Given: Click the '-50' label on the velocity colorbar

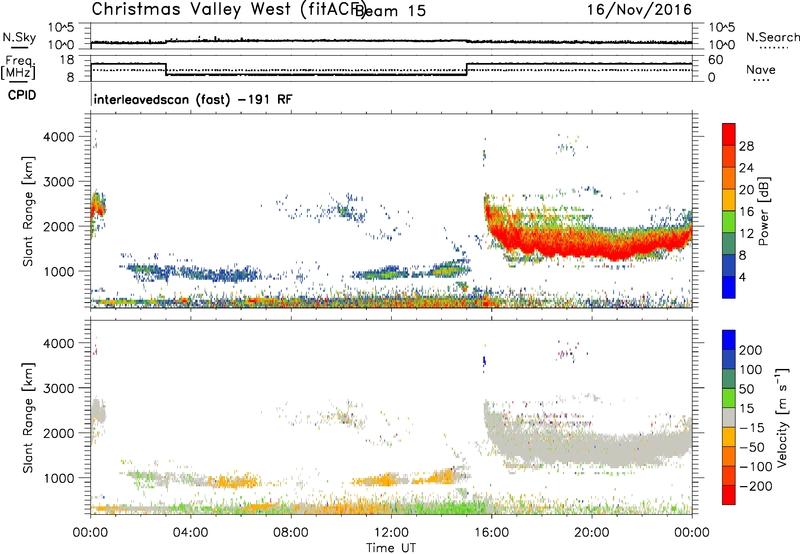Looking at the screenshot, I should click(x=752, y=447).
